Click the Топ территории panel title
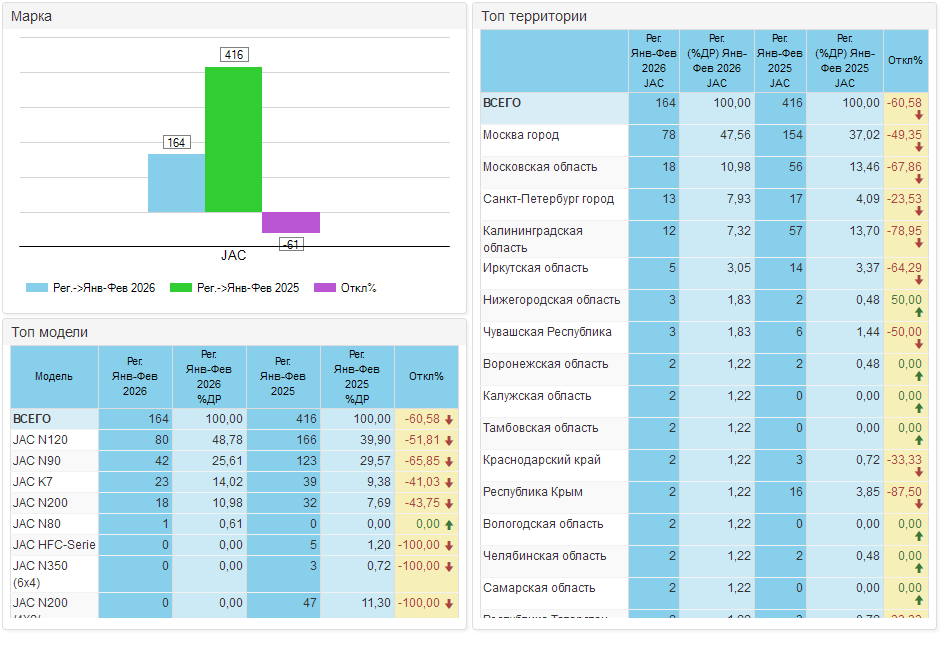This screenshot has width=940, height=664. click(534, 16)
